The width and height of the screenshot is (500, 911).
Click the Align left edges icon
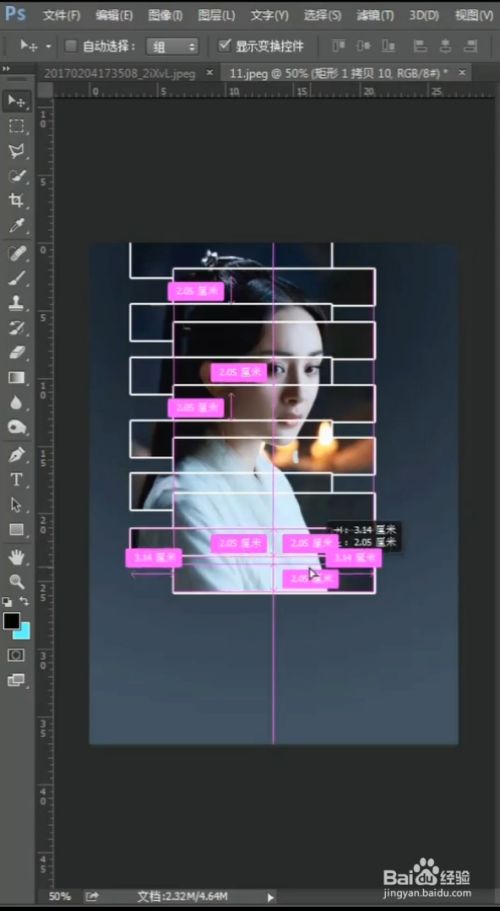[420, 46]
